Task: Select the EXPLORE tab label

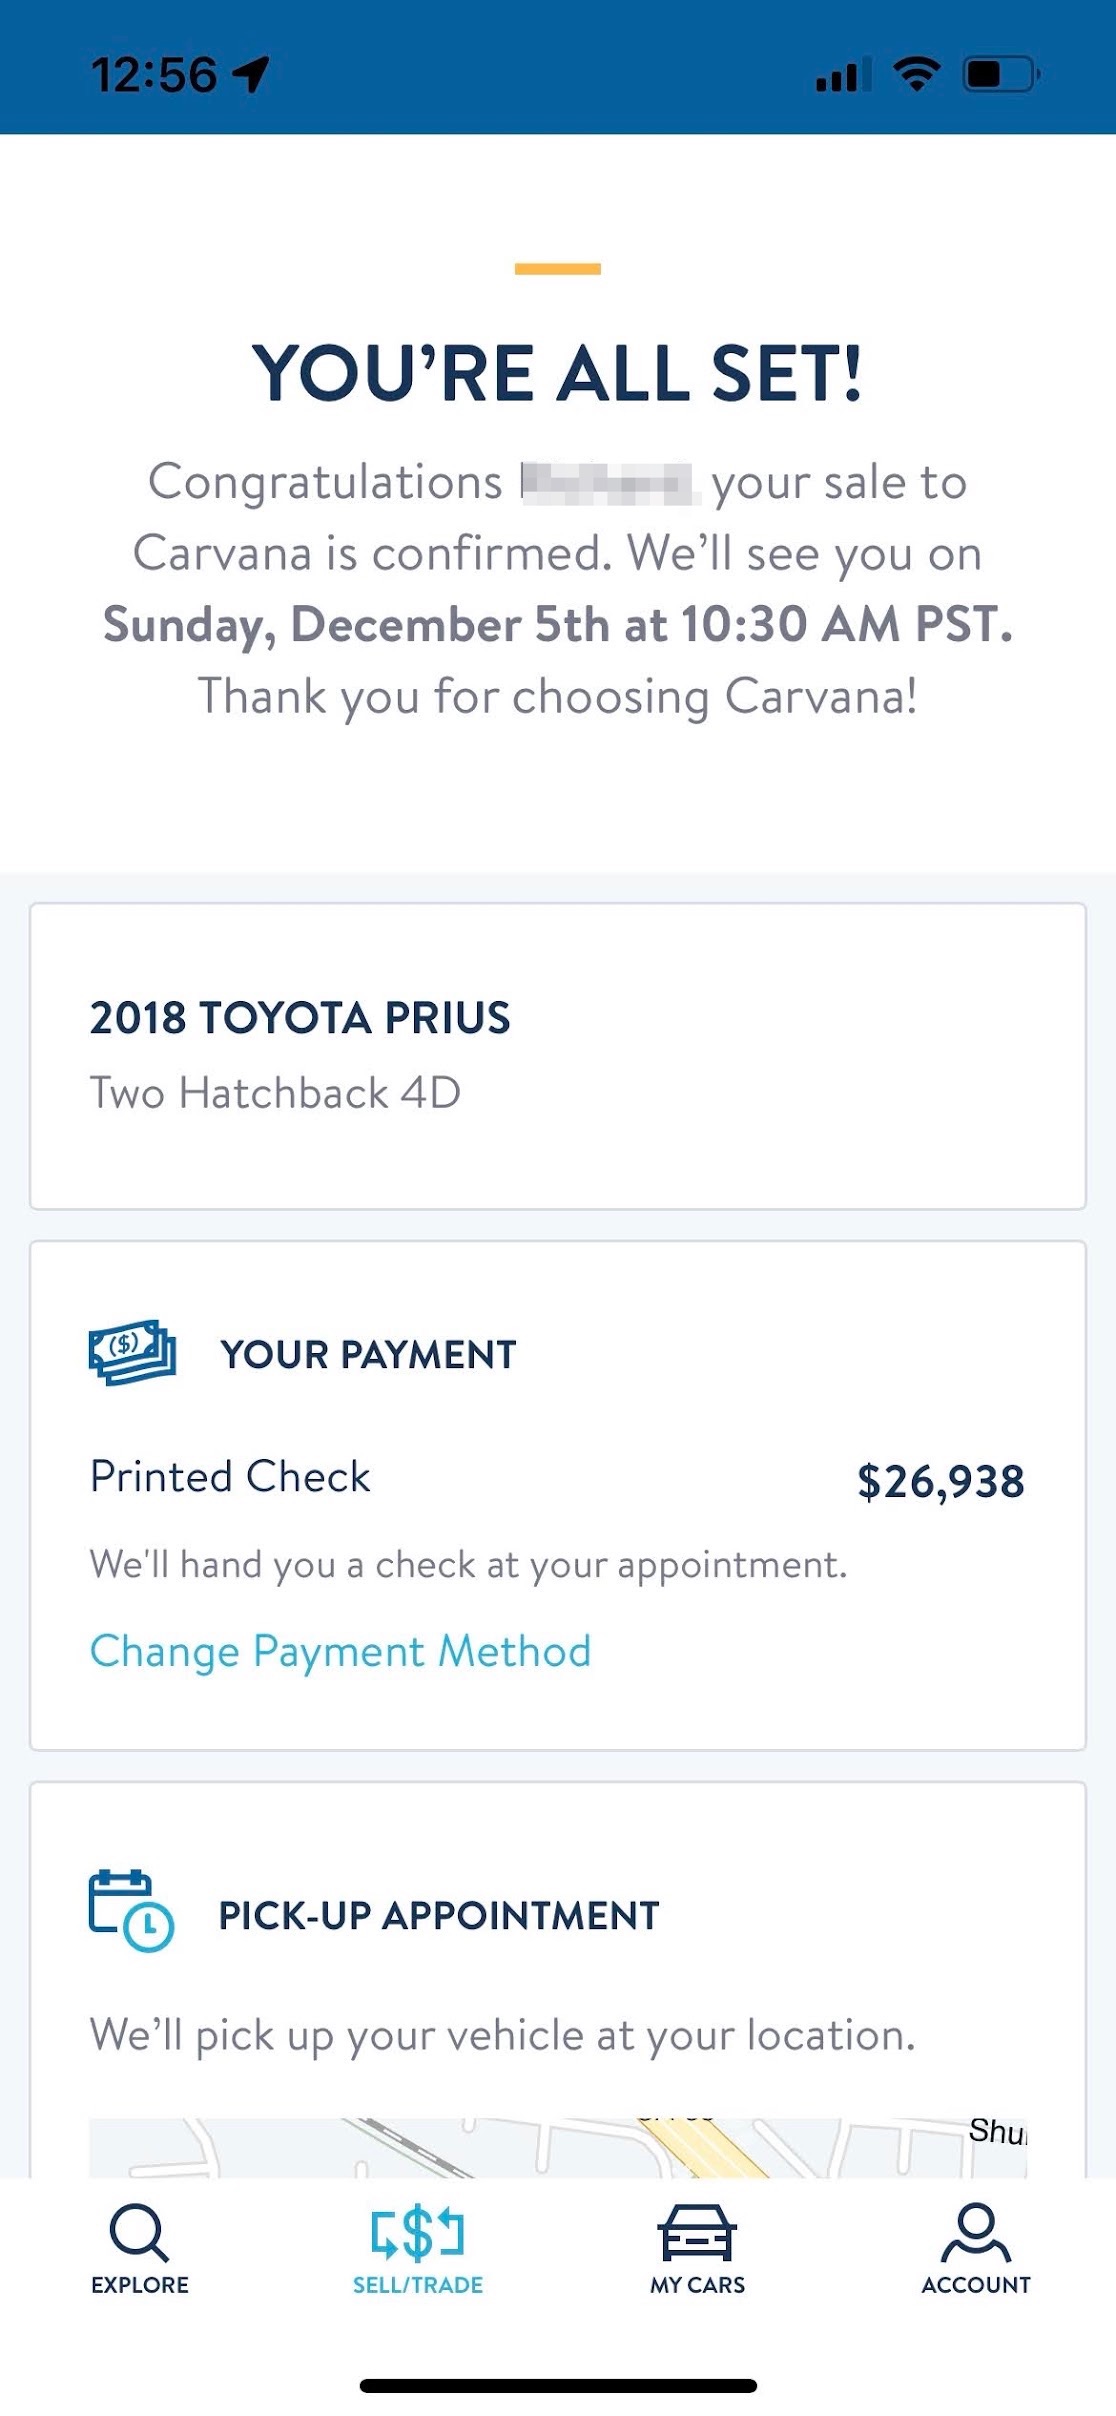Action: [140, 2285]
